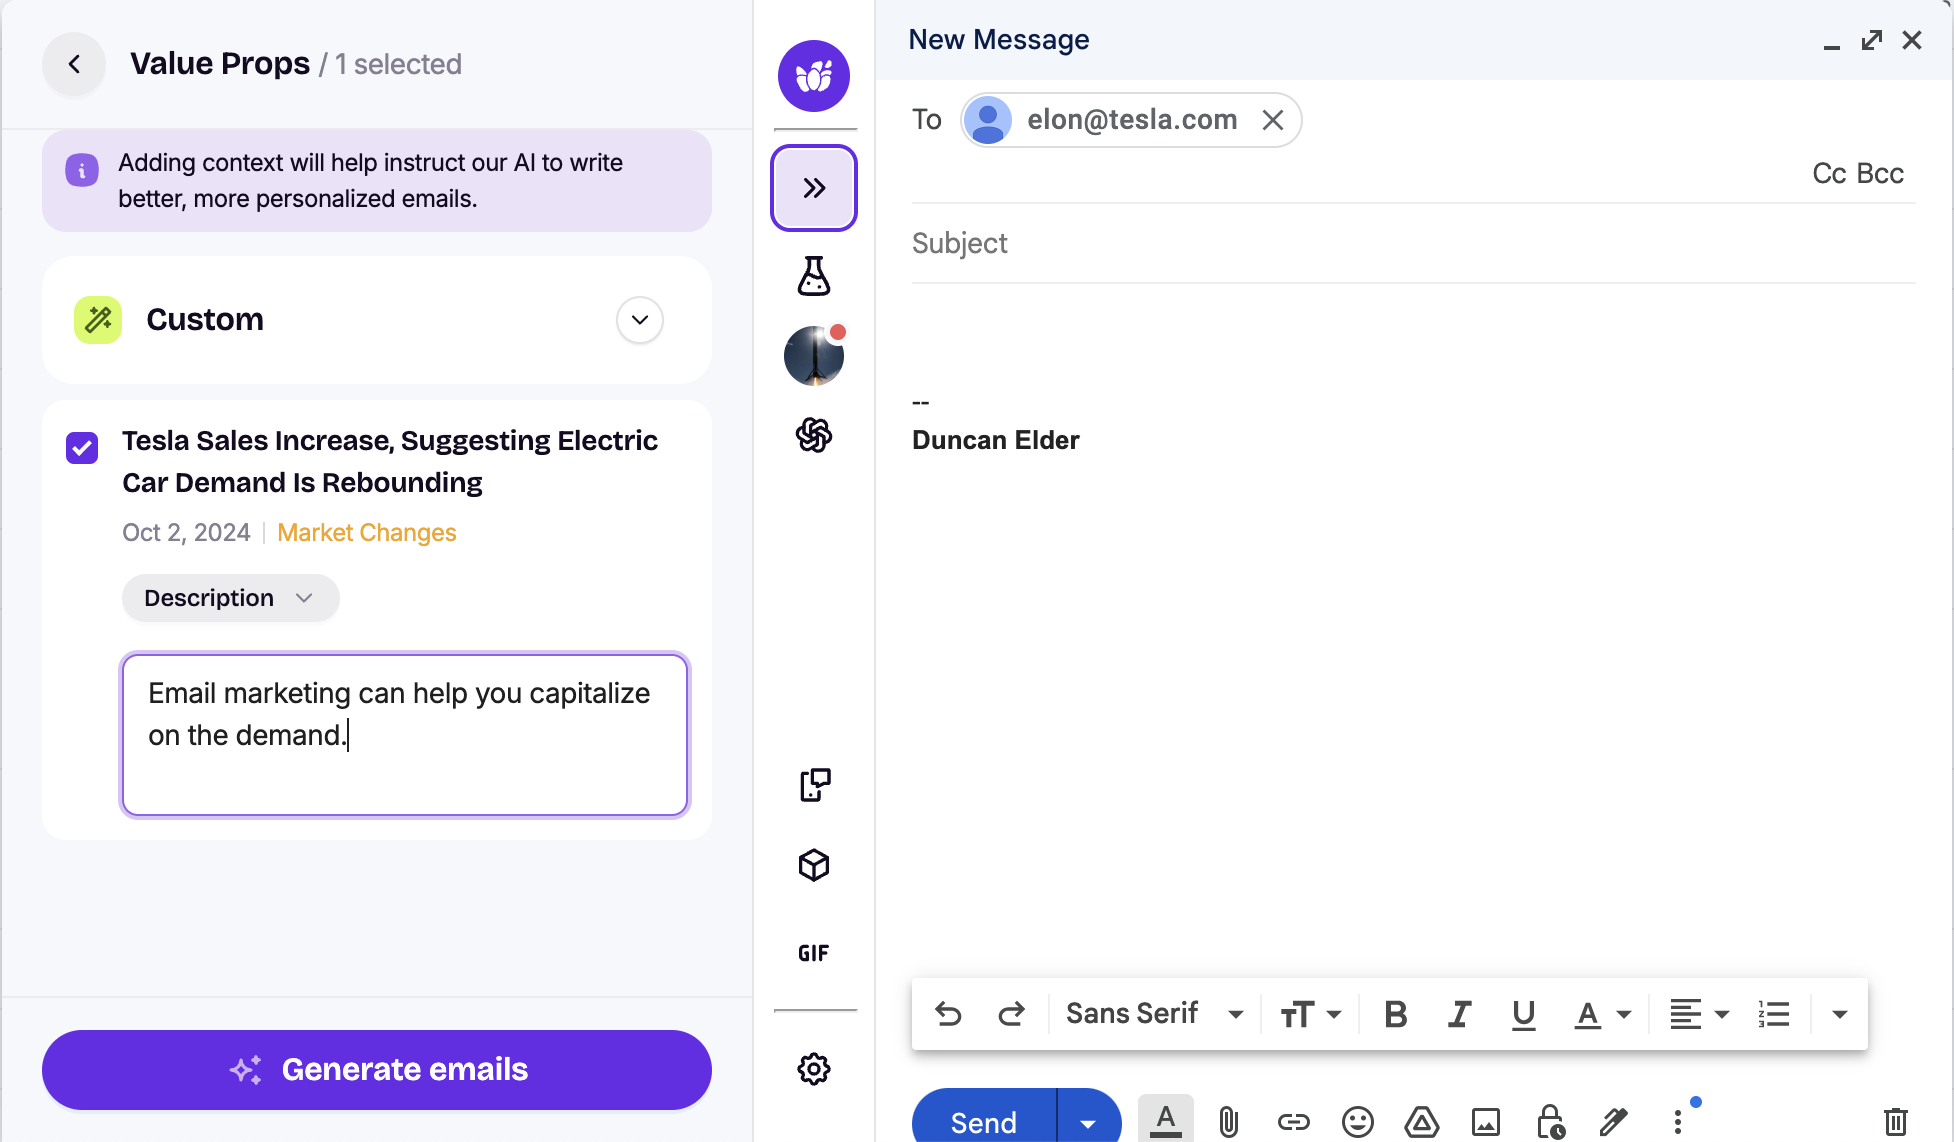
Task: Click the Market Changes tag link
Action: (367, 530)
